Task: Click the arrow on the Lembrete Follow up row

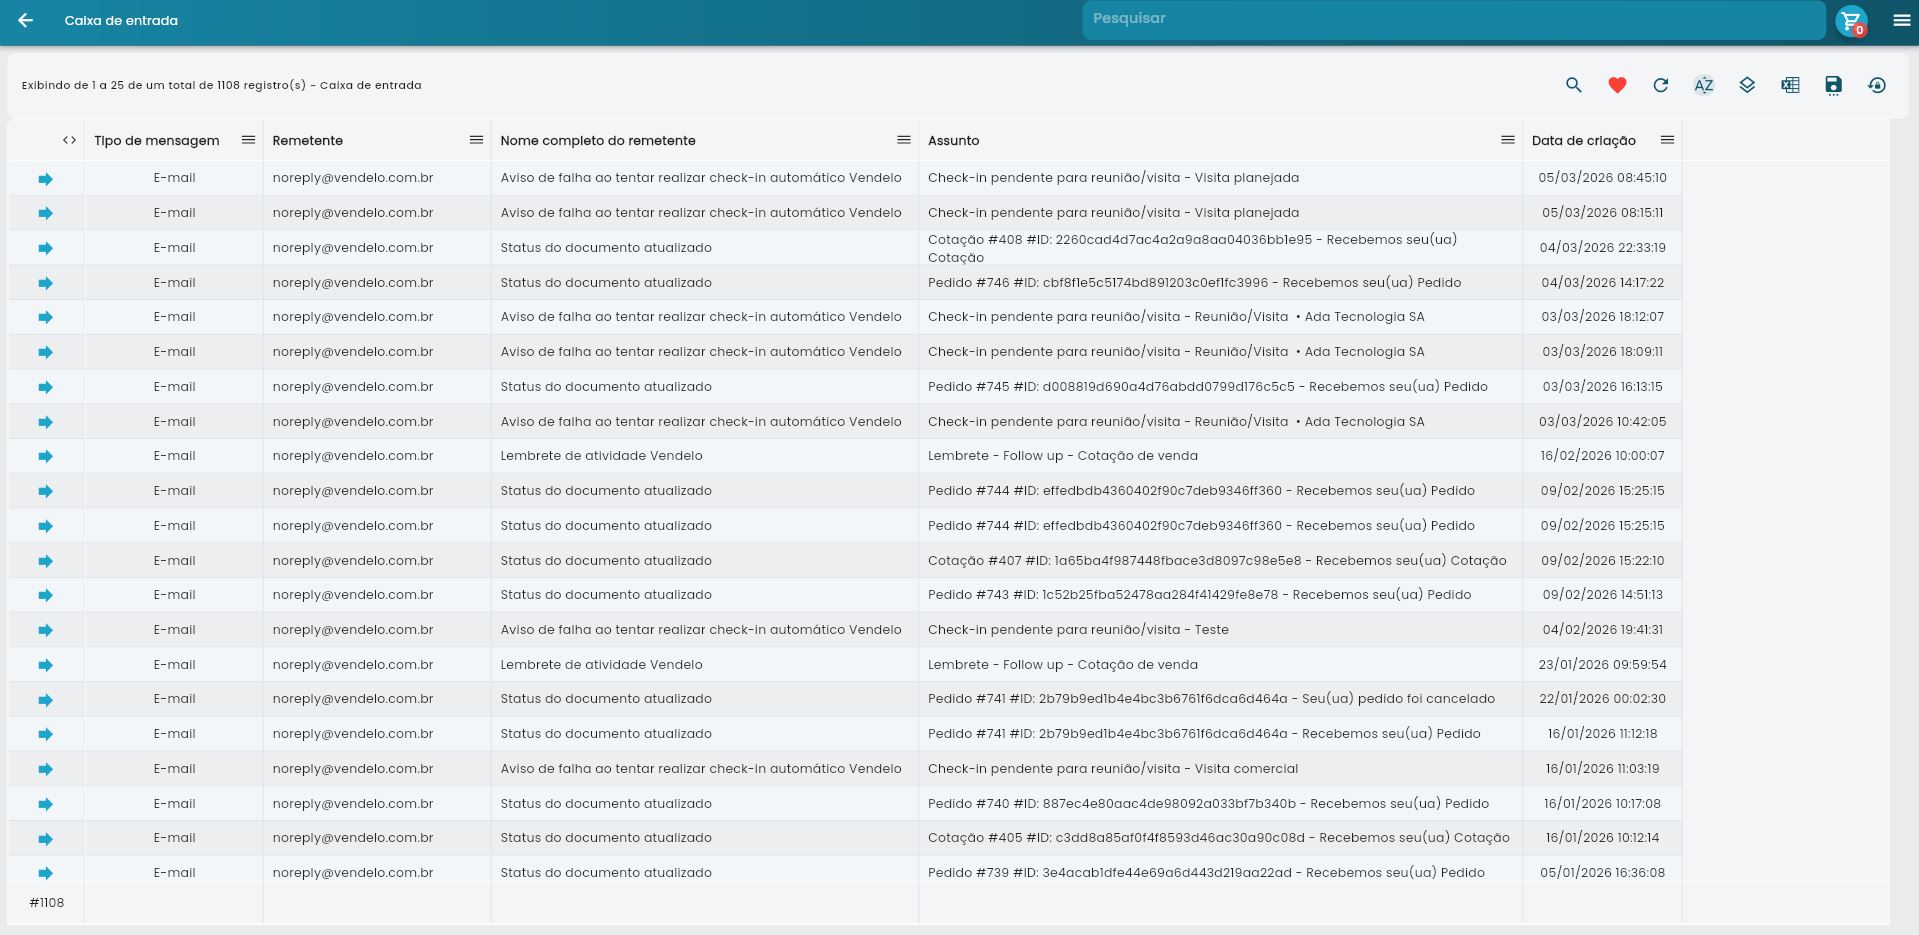Action: click(45, 455)
